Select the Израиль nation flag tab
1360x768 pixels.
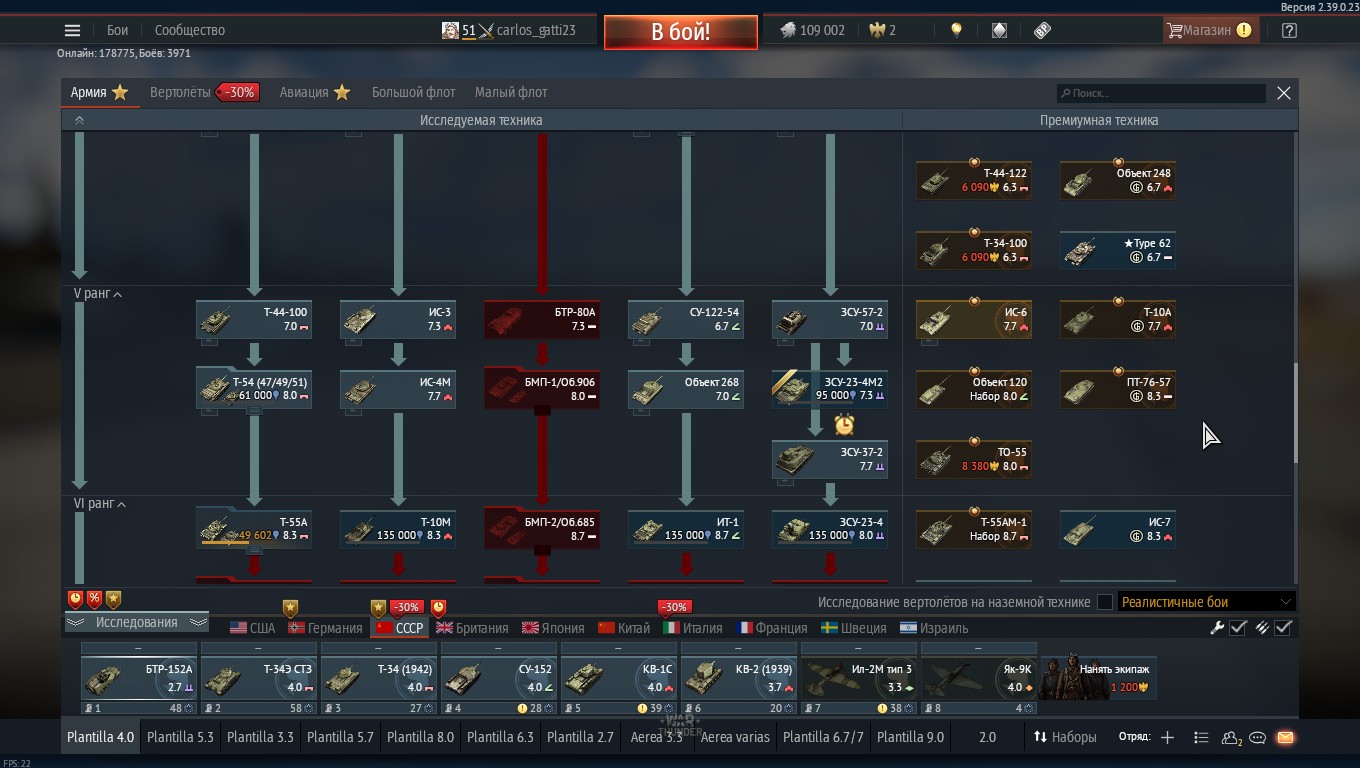(934, 628)
